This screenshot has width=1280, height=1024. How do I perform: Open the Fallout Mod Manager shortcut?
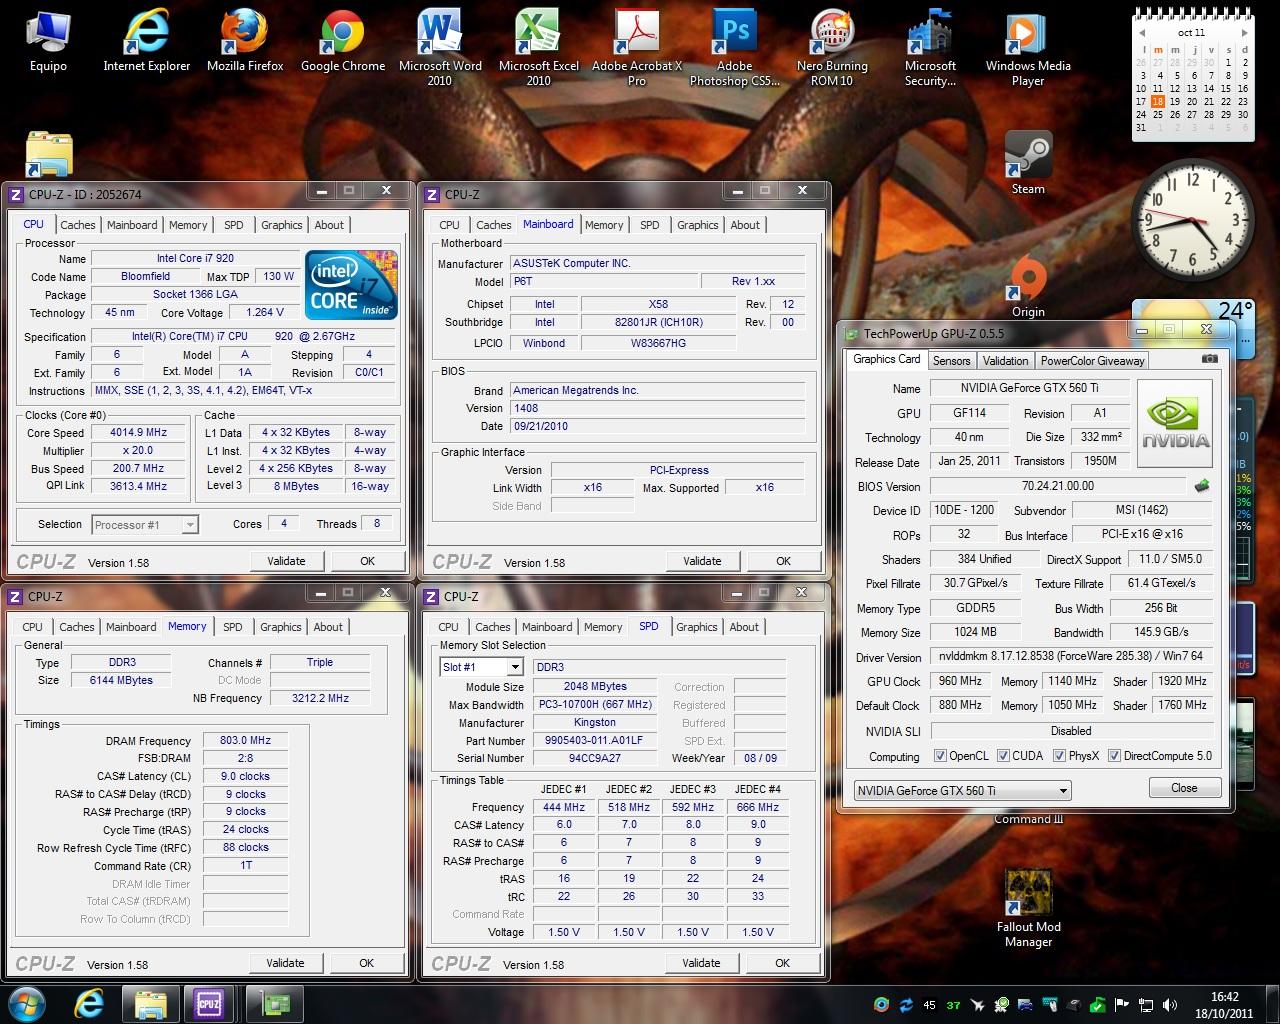1028,908
